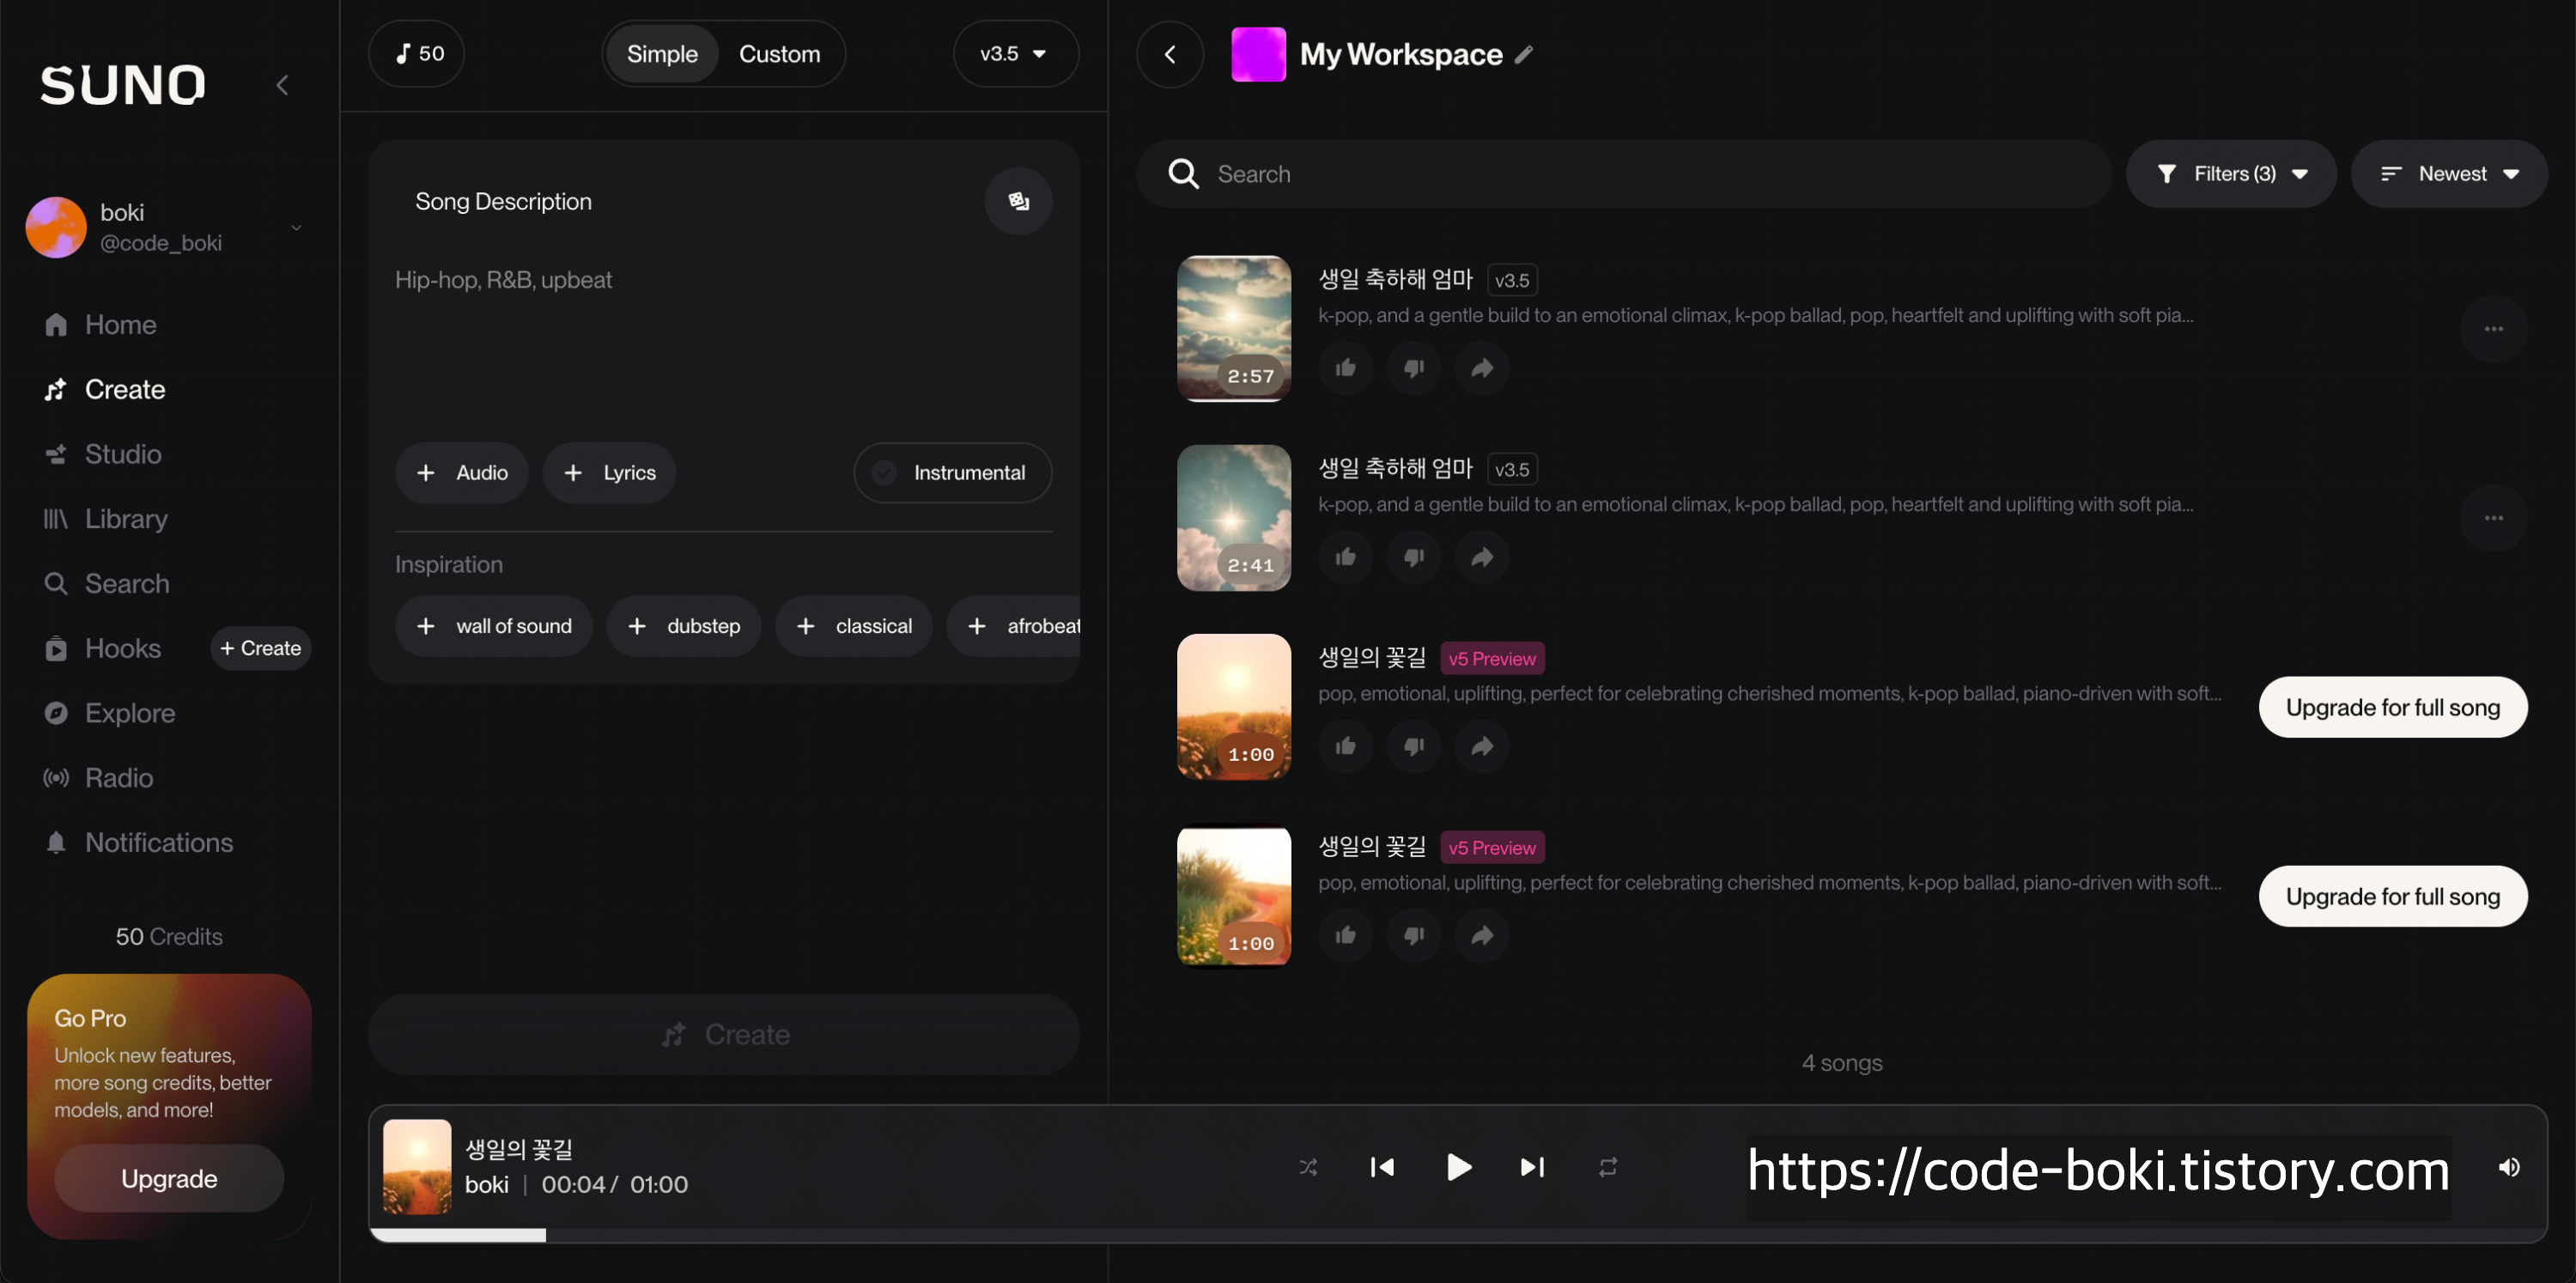Expand the Filters (3) dropdown
Image resolution: width=2576 pixels, height=1283 pixels.
(x=2231, y=174)
